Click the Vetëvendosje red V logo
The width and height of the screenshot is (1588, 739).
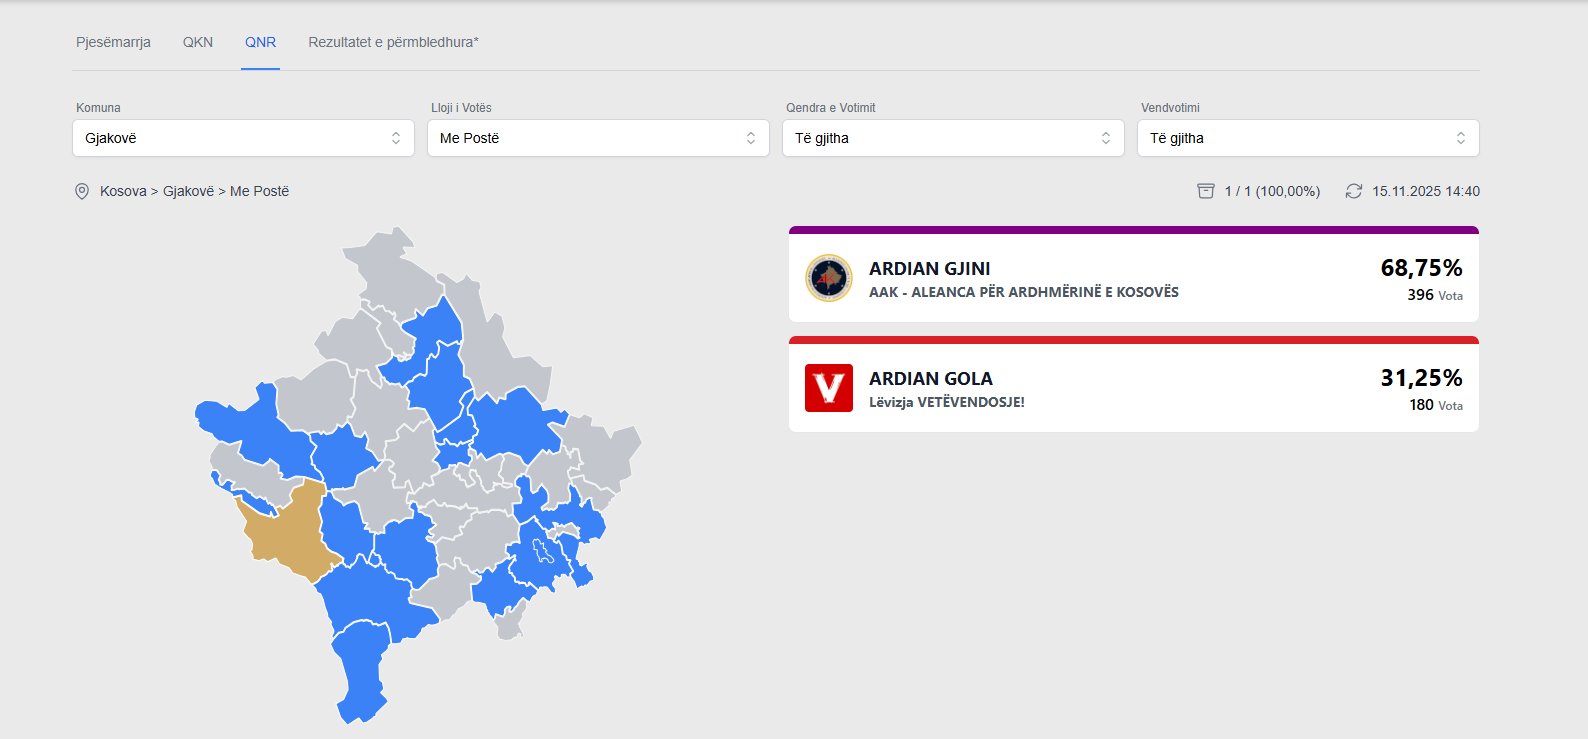[x=829, y=388]
